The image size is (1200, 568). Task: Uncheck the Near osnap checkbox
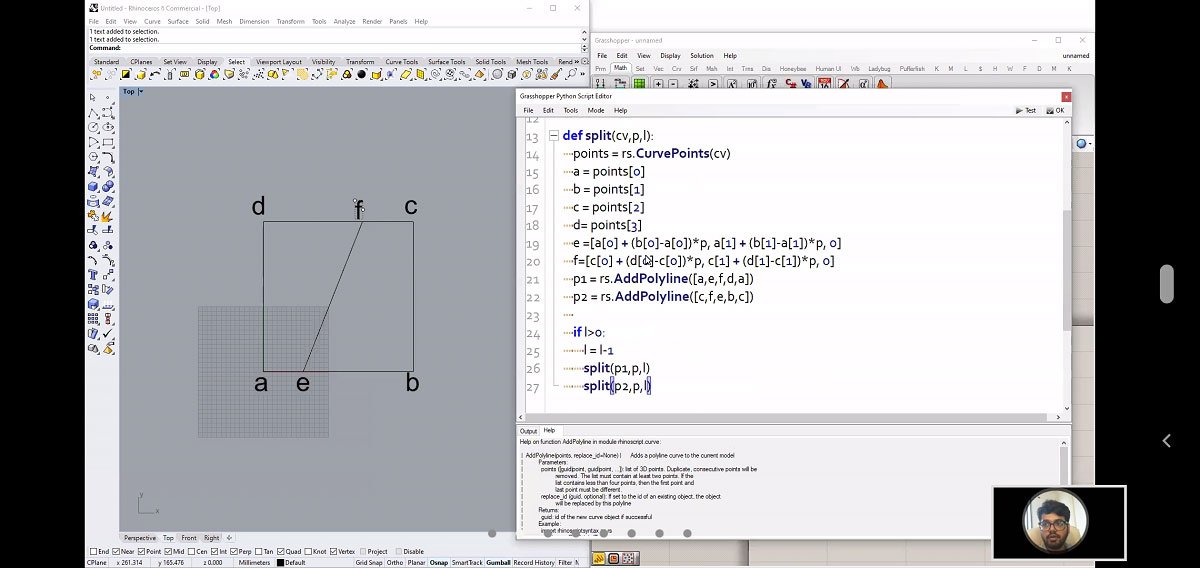point(118,551)
